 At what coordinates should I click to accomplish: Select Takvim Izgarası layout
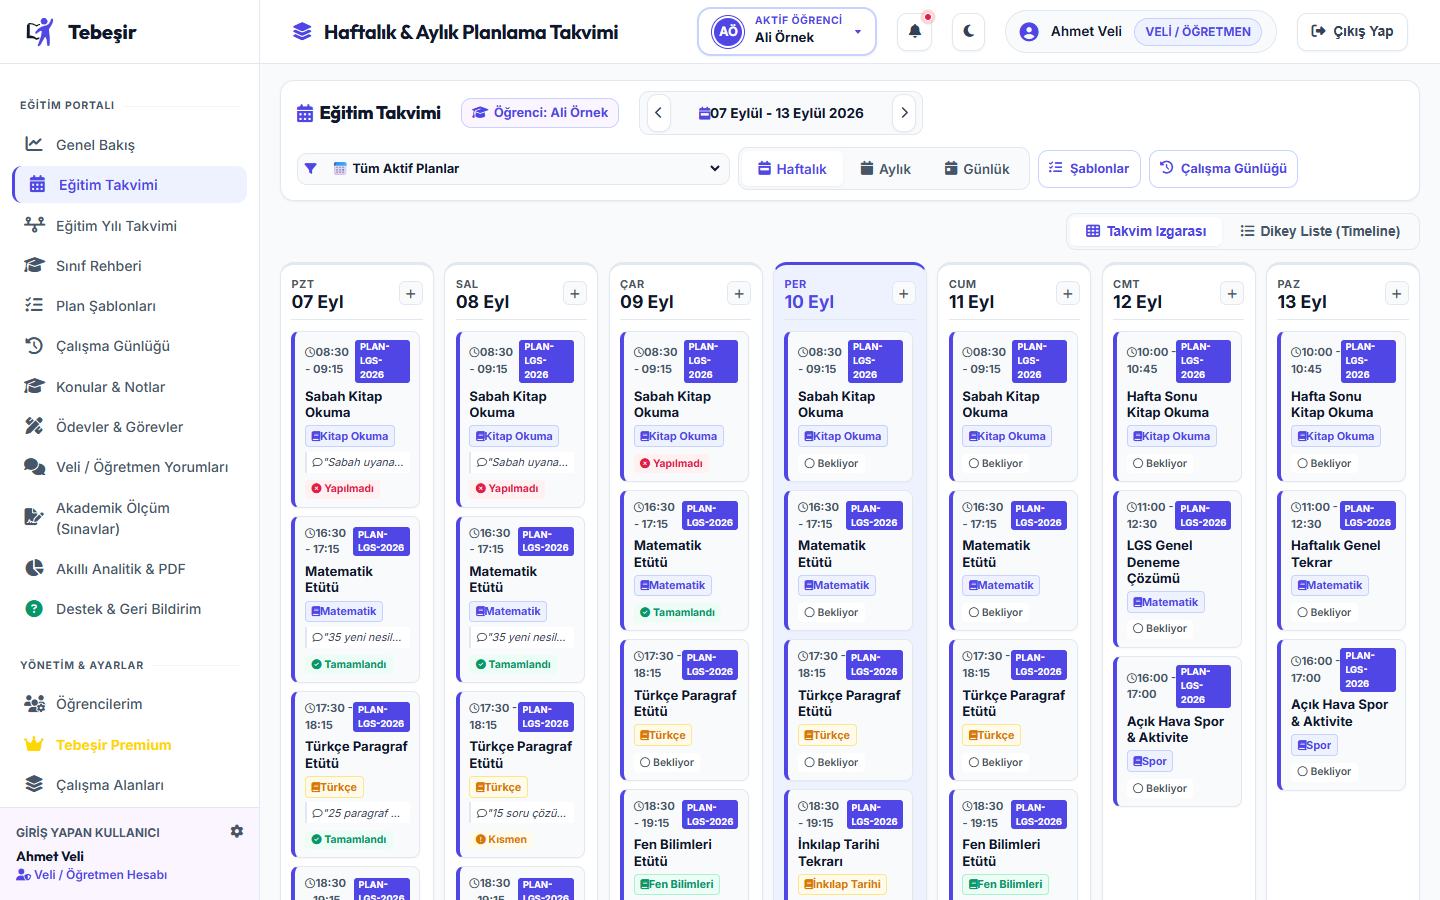point(1146,231)
